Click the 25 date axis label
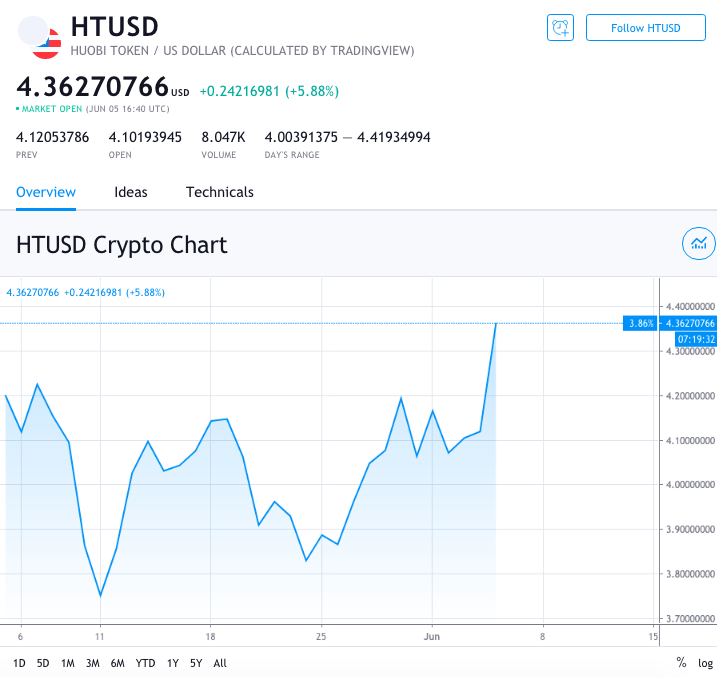This screenshot has width=717, height=677. (321, 636)
